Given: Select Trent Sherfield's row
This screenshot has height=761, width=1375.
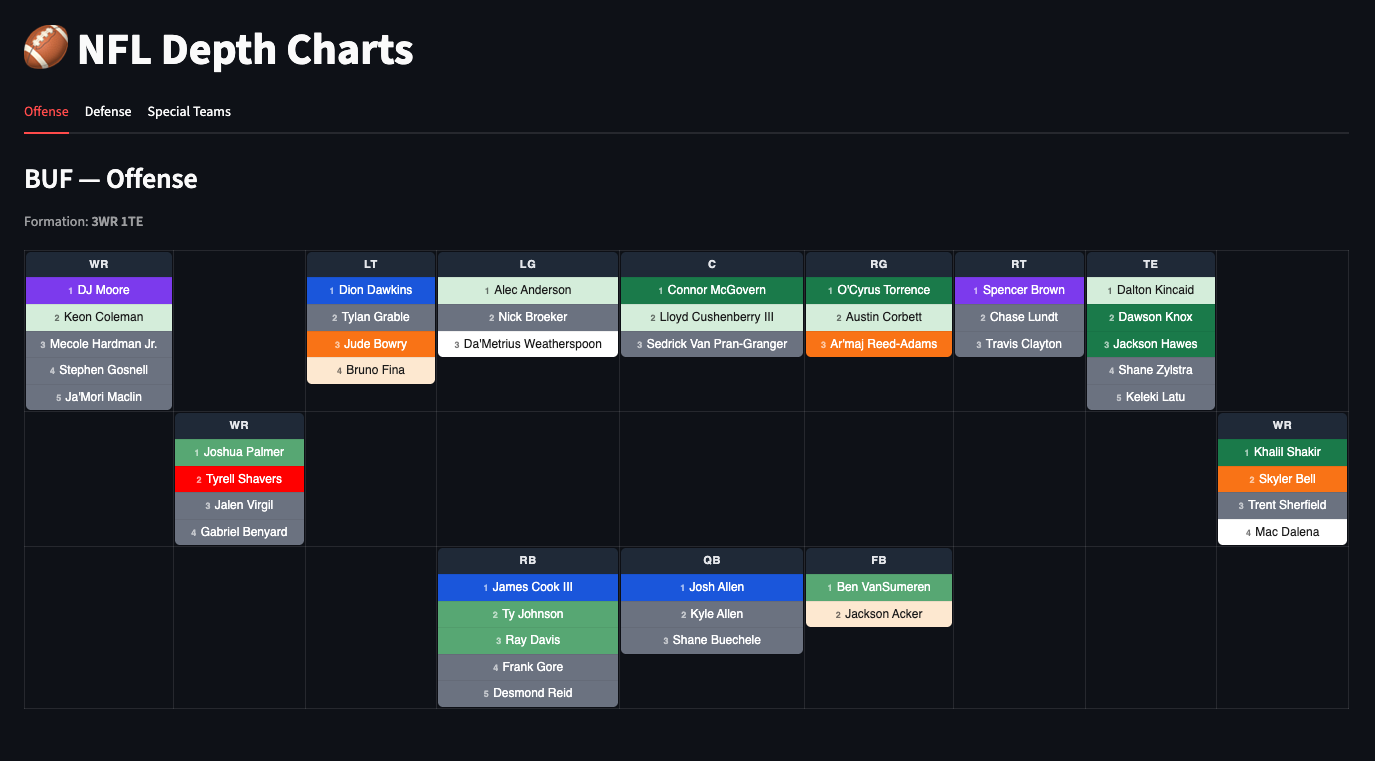Looking at the screenshot, I should pos(1282,506).
